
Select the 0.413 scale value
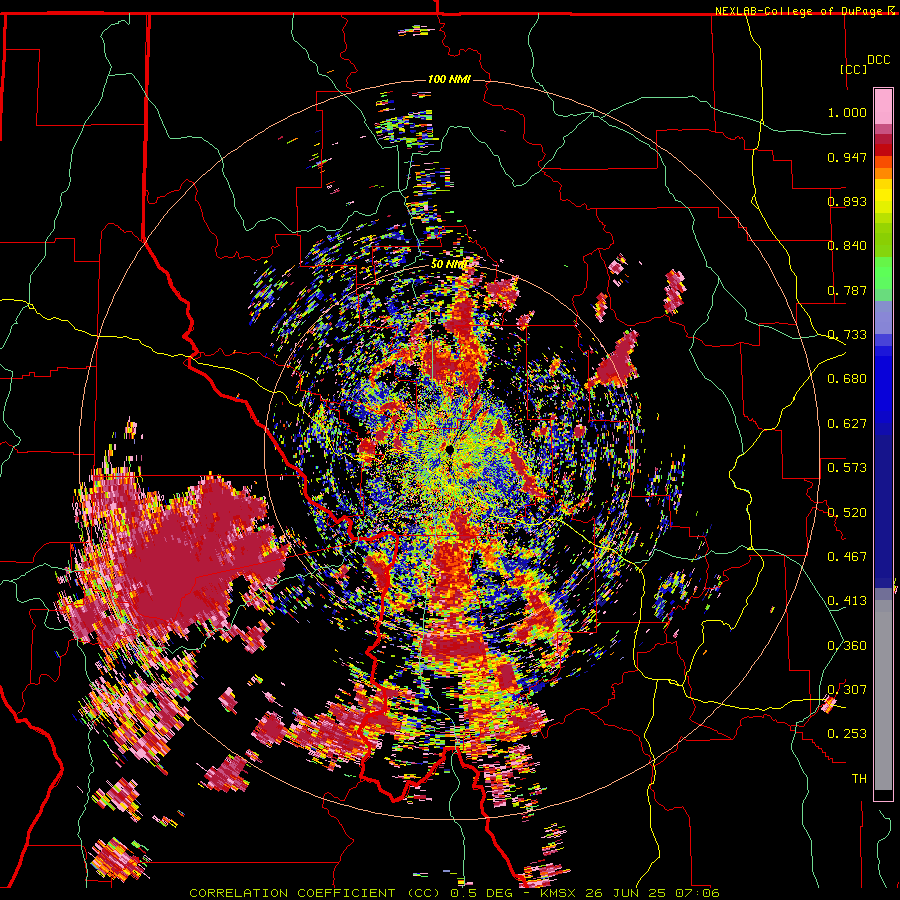(x=847, y=601)
